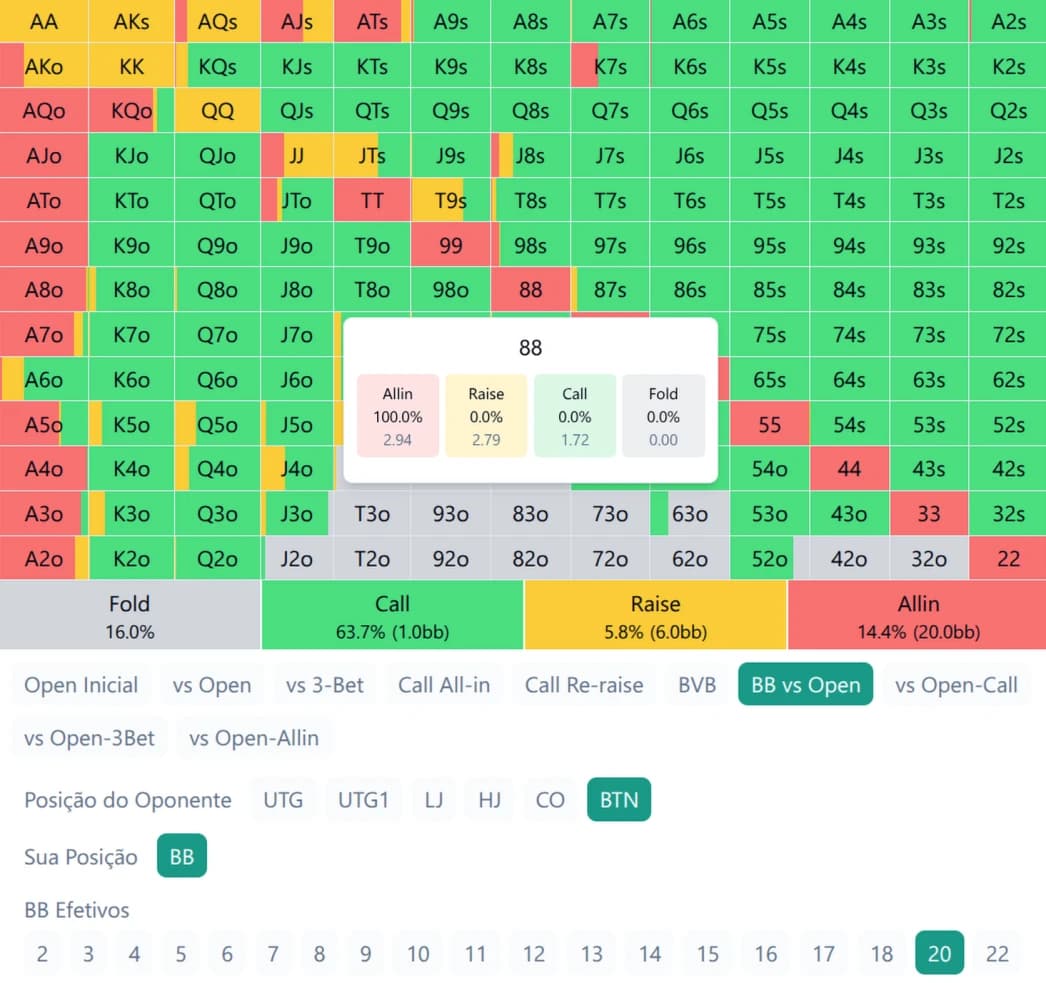
Task: Choose 22 effective big blinds
Action: click(997, 953)
